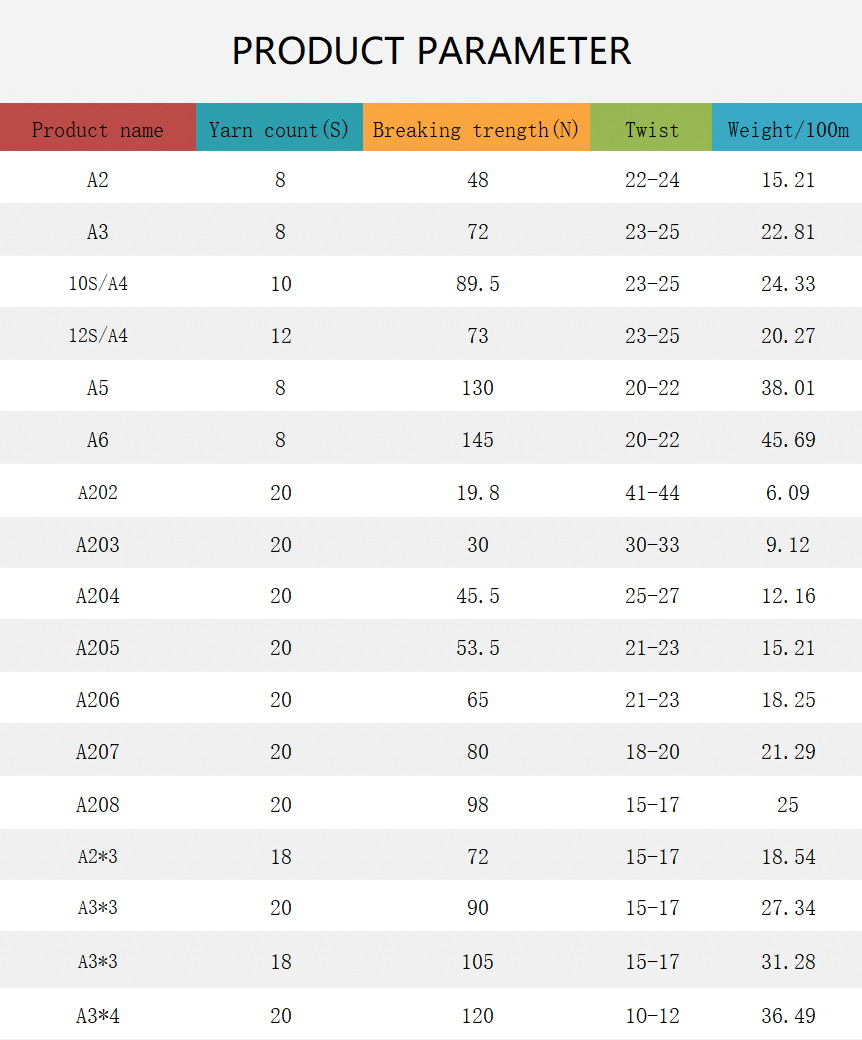The image size is (862, 1040).
Task: Select the A202 product name cell
Action: click(x=97, y=493)
